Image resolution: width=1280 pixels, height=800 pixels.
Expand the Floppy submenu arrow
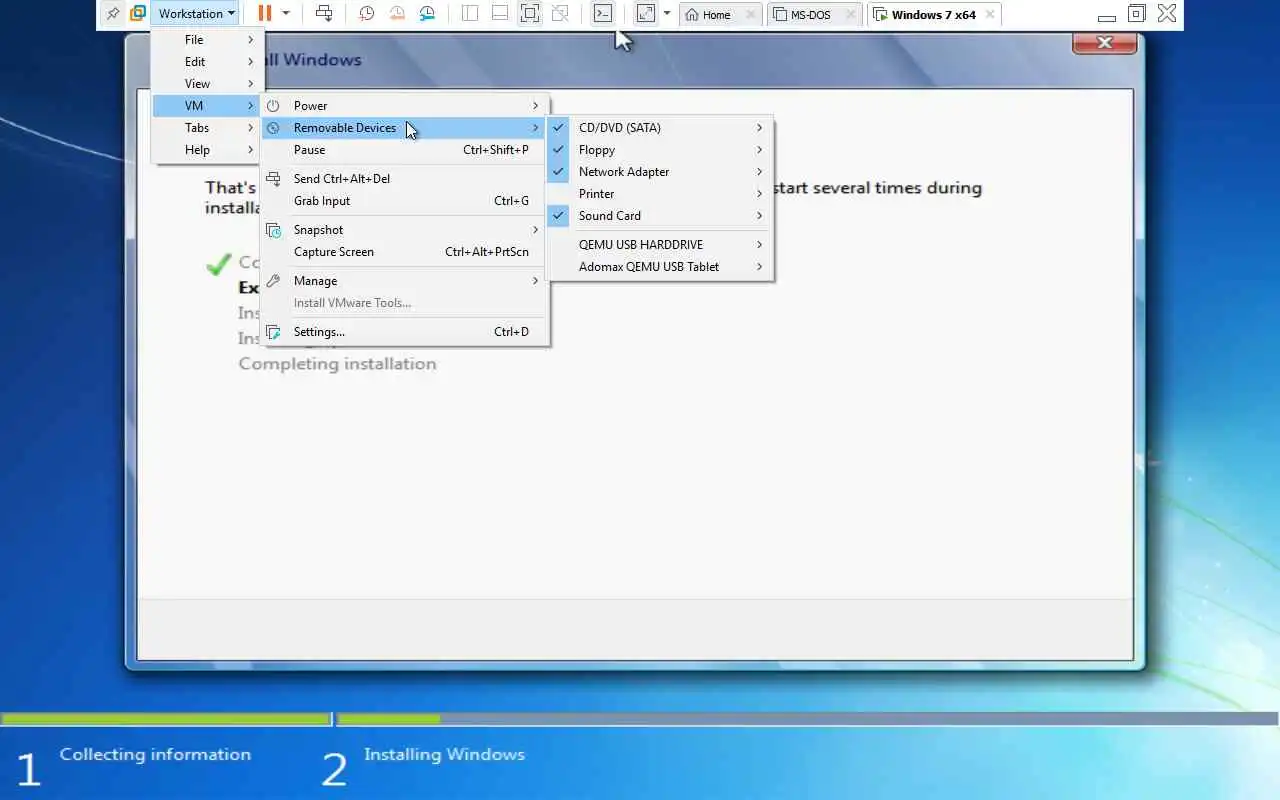(x=760, y=150)
